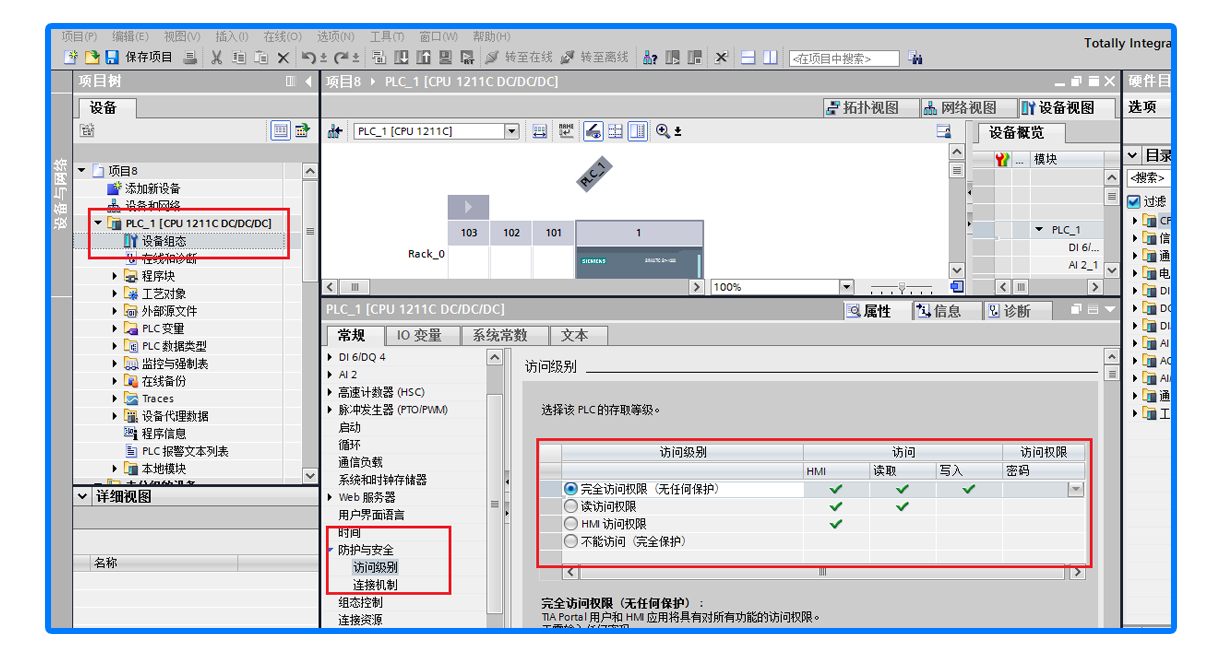The height and width of the screenshot is (650, 1214).
Task: Expand the 程序块 tree node
Action: [115, 276]
